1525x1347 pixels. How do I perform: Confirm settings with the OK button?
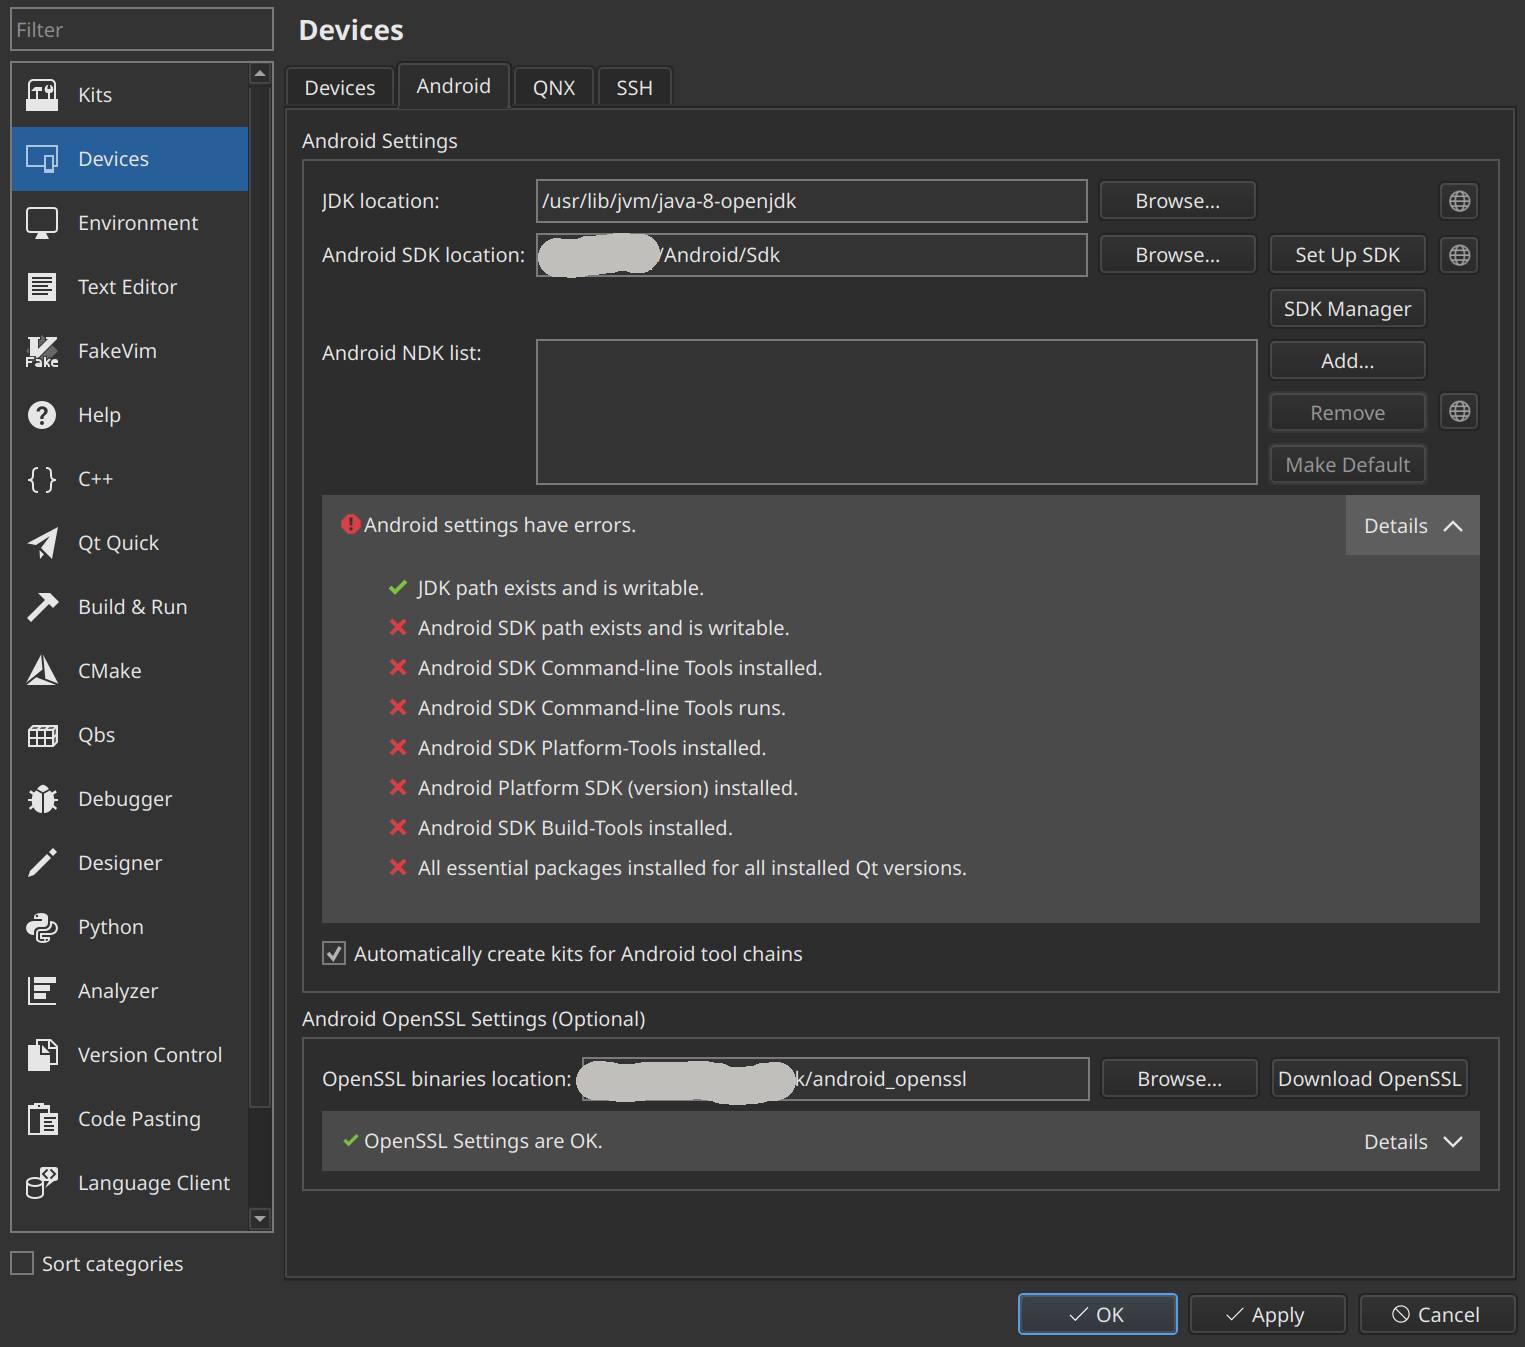coord(1097,1314)
